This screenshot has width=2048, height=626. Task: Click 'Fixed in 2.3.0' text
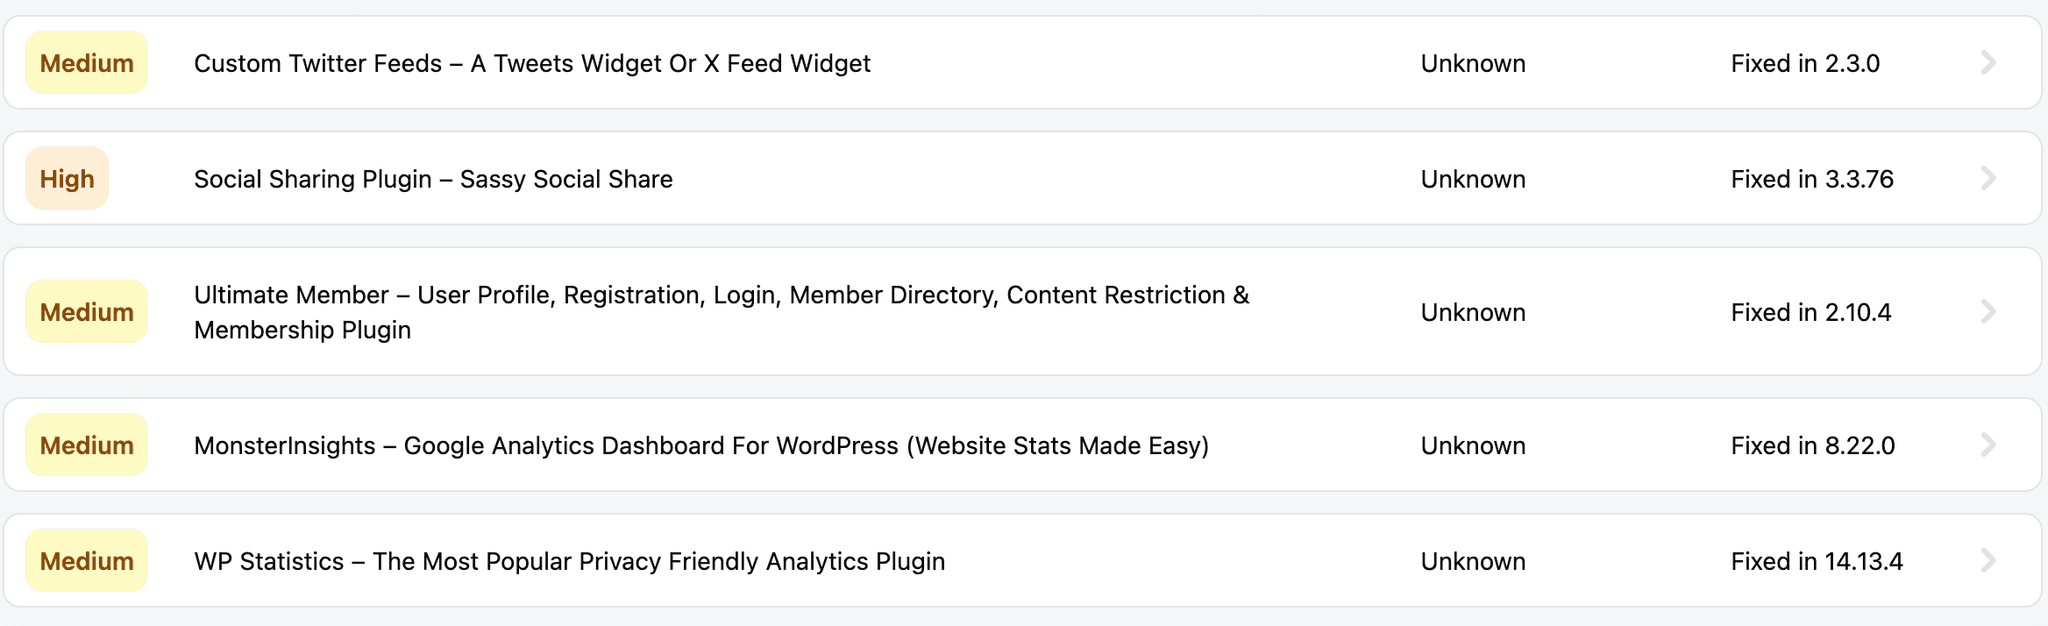point(1806,64)
